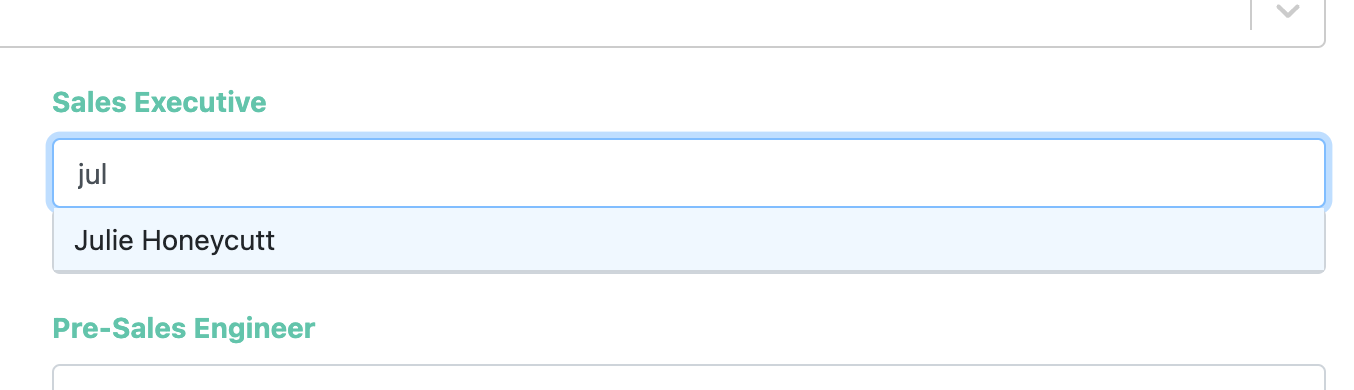
Task: Choose the highlighted Julie Honeycutt option
Action: (688, 240)
